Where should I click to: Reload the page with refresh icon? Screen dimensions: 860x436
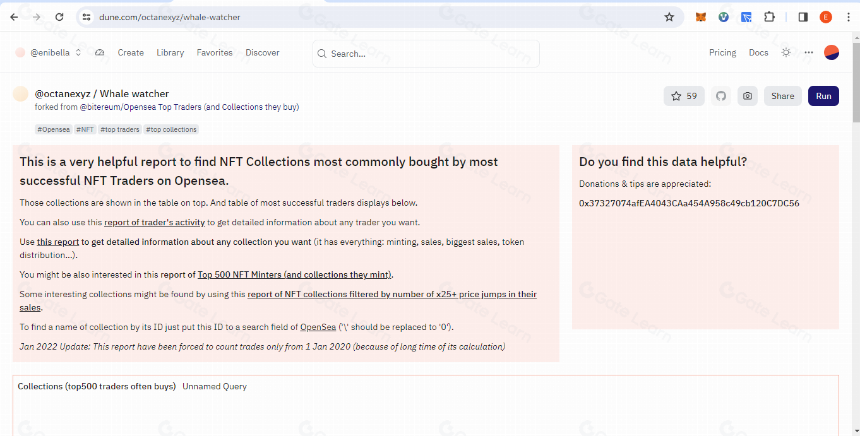coord(59,17)
